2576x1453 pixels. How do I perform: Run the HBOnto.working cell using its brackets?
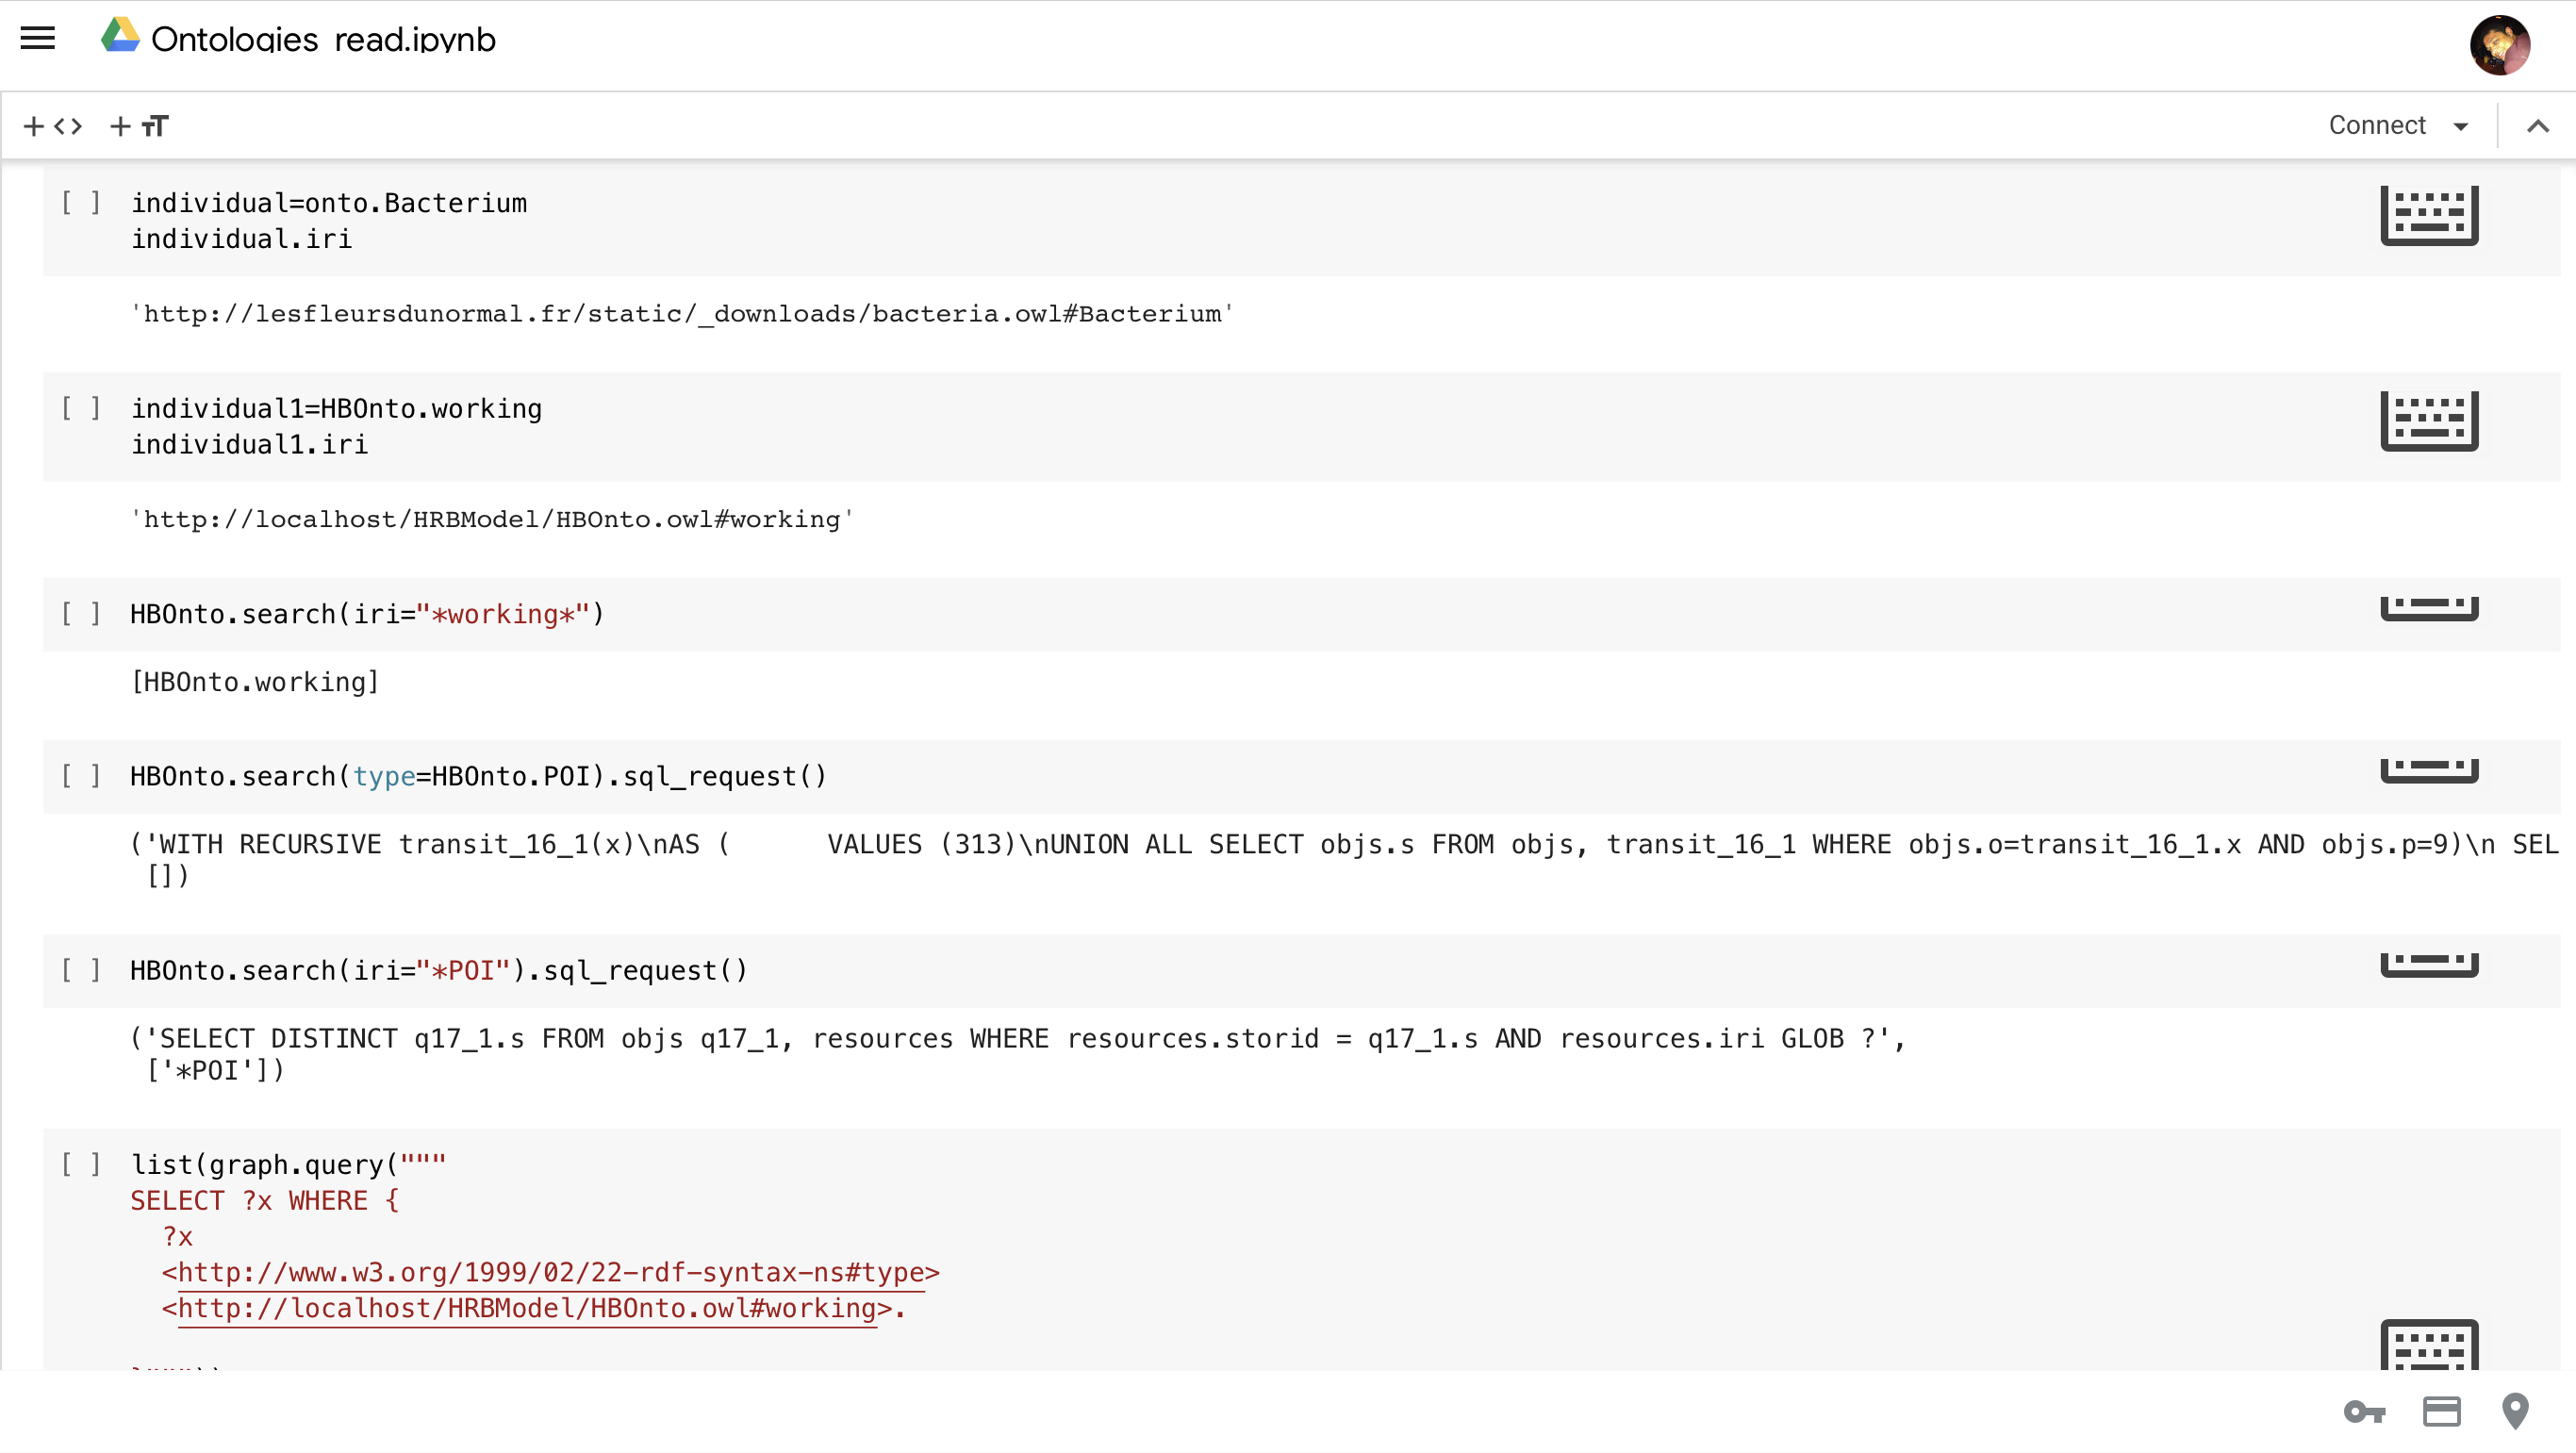(81, 408)
